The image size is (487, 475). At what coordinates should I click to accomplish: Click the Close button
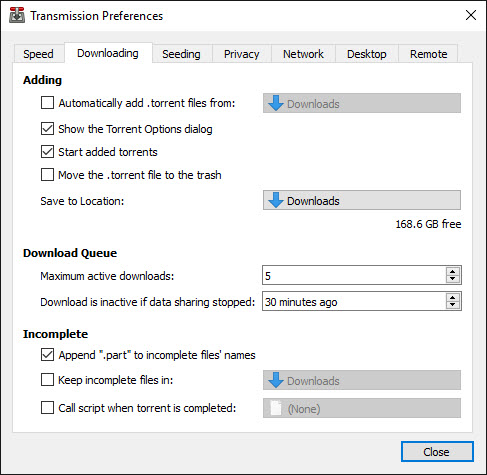click(437, 452)
